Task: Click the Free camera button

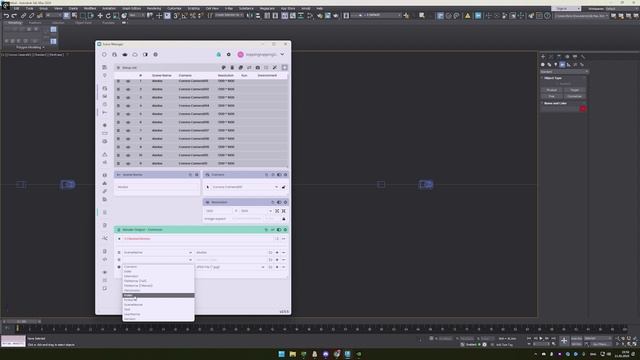Action: [x=551, y=96]
